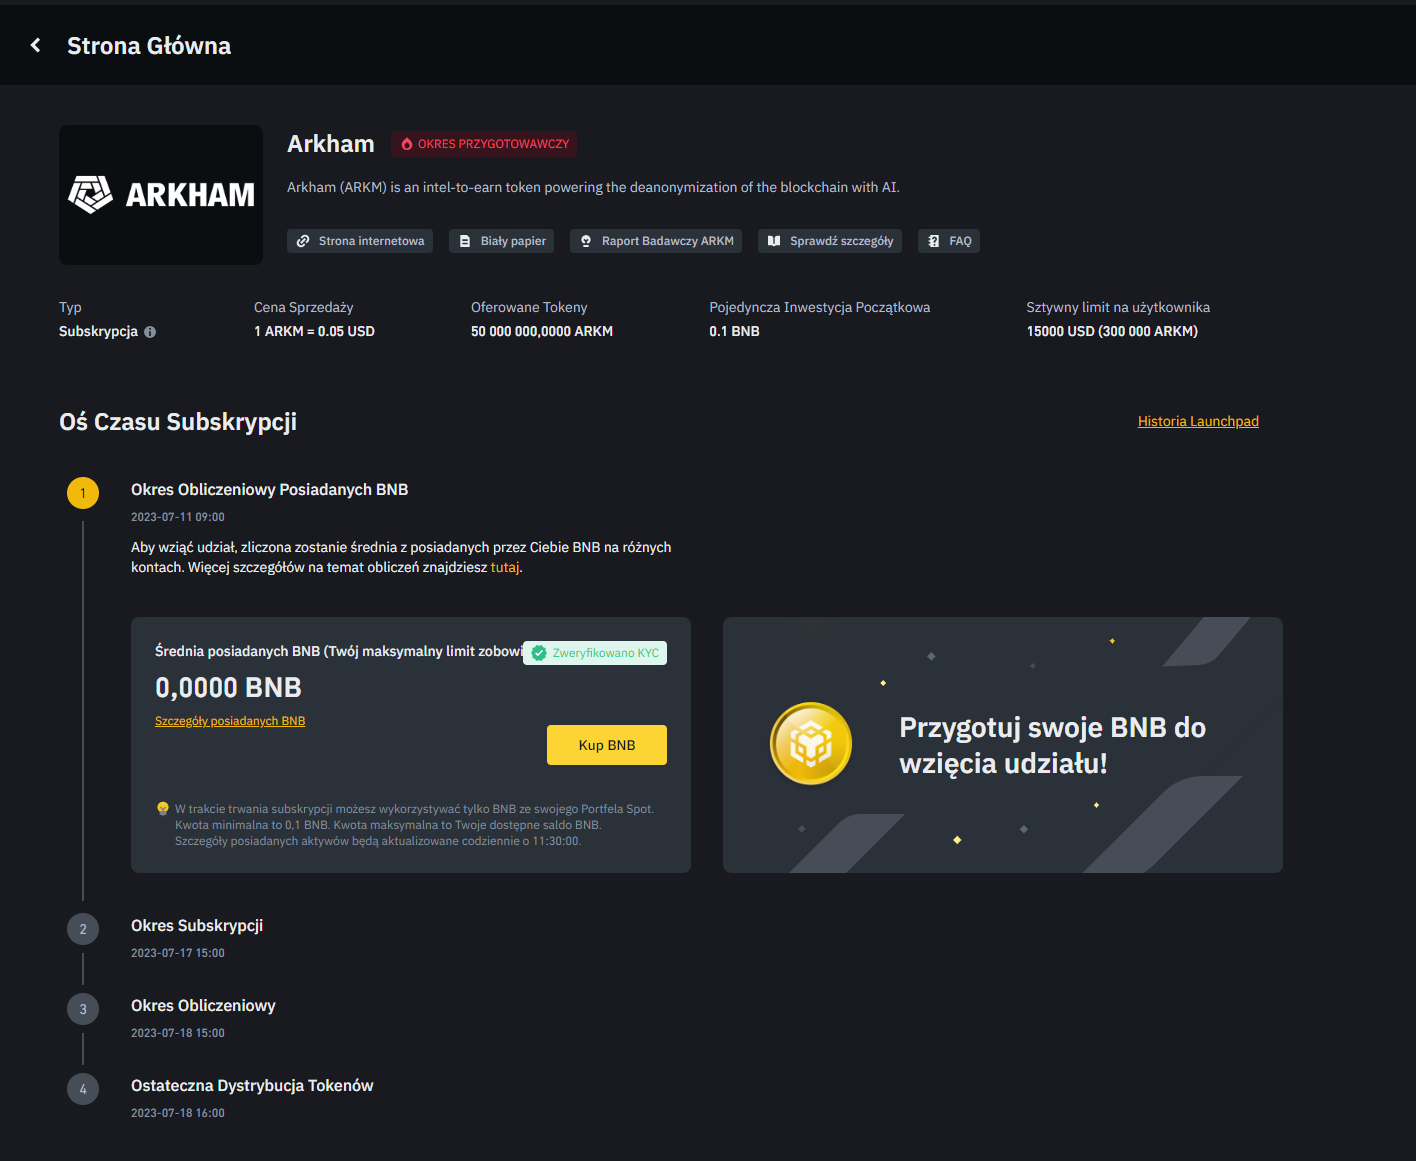Click the Pojedyncza Inwestycja Początkowa label
The height and width of the screenshot is (1161, 1416).
pos(820,307)
